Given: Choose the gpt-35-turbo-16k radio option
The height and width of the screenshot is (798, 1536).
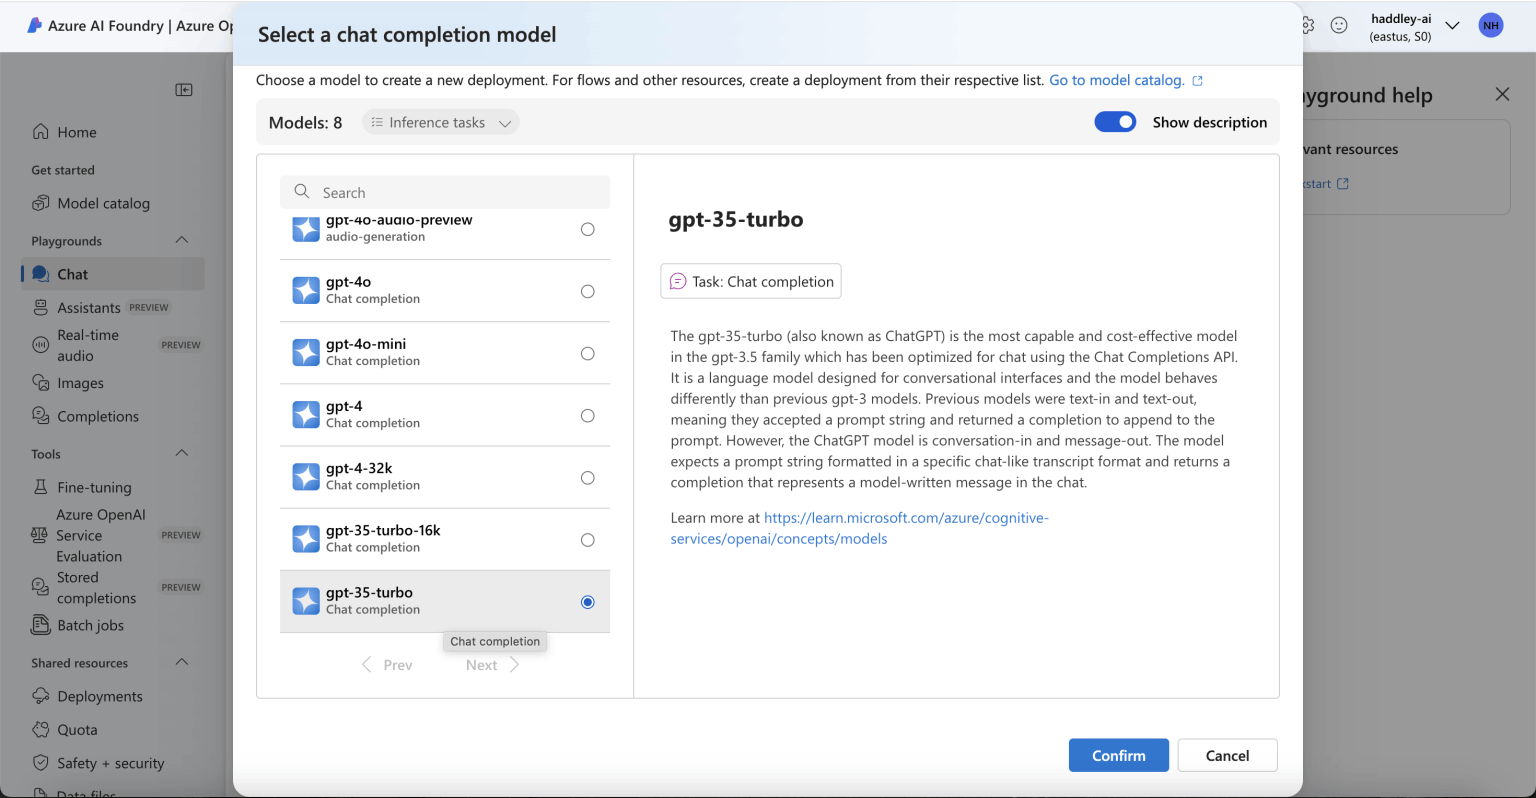Looking at the screenshot, I should click(x=588, y=540).
